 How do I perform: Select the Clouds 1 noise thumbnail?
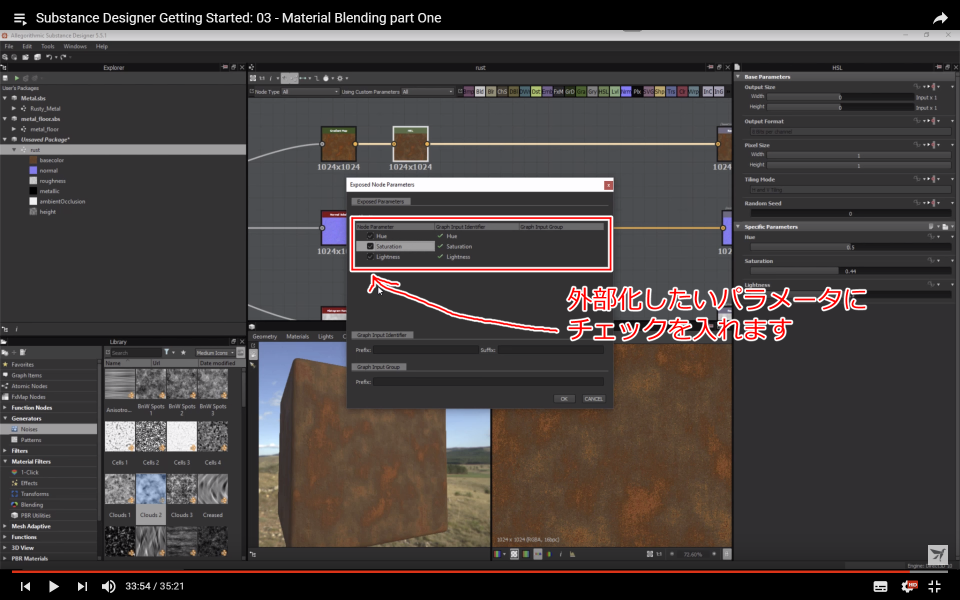point(120,489)
